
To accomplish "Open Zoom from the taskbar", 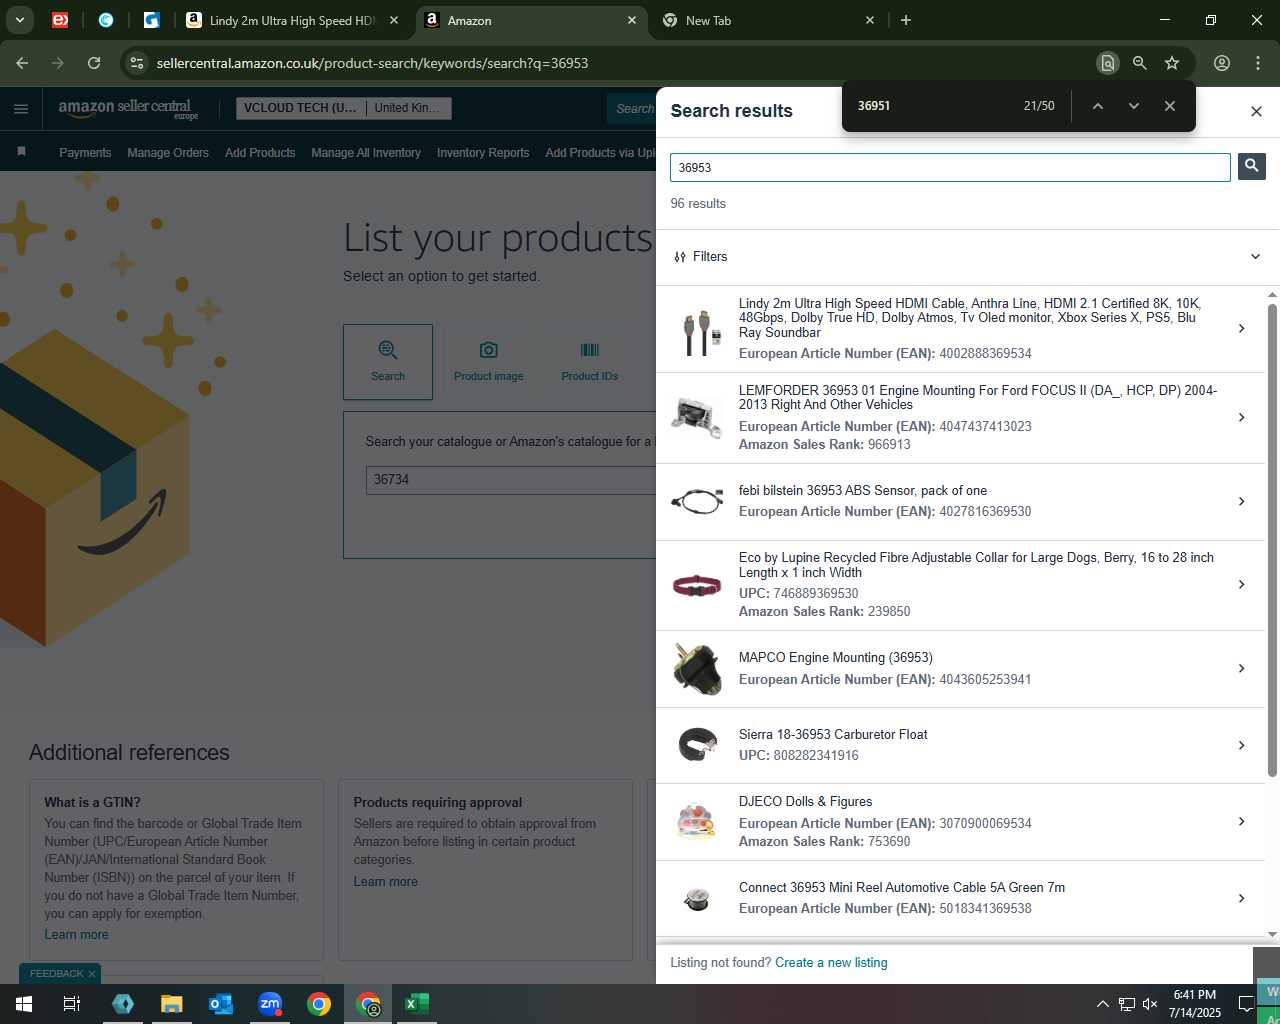I will coord(270,1004).
